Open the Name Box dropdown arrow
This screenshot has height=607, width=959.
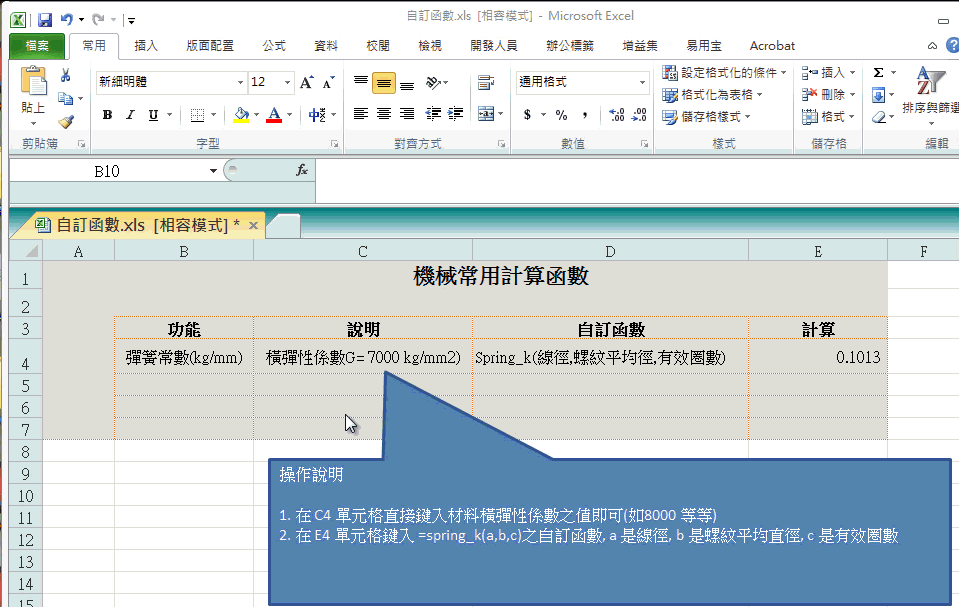click(x=213, y=171)
